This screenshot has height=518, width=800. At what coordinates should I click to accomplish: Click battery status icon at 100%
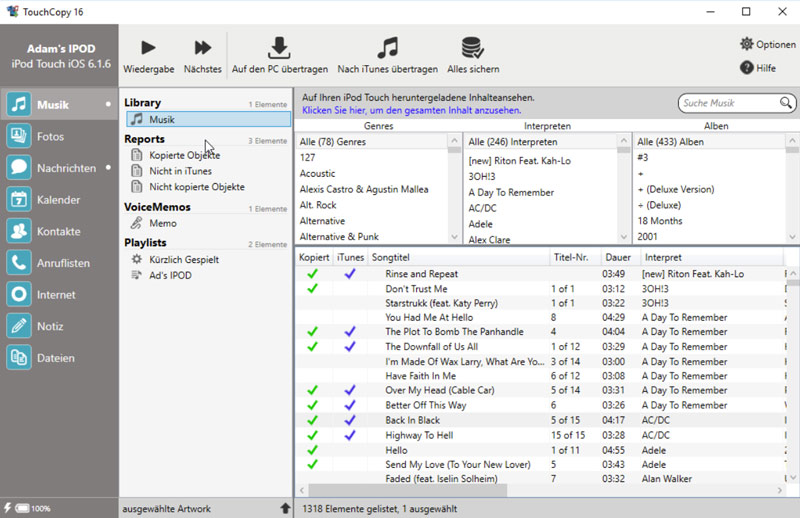pos(22,508)
